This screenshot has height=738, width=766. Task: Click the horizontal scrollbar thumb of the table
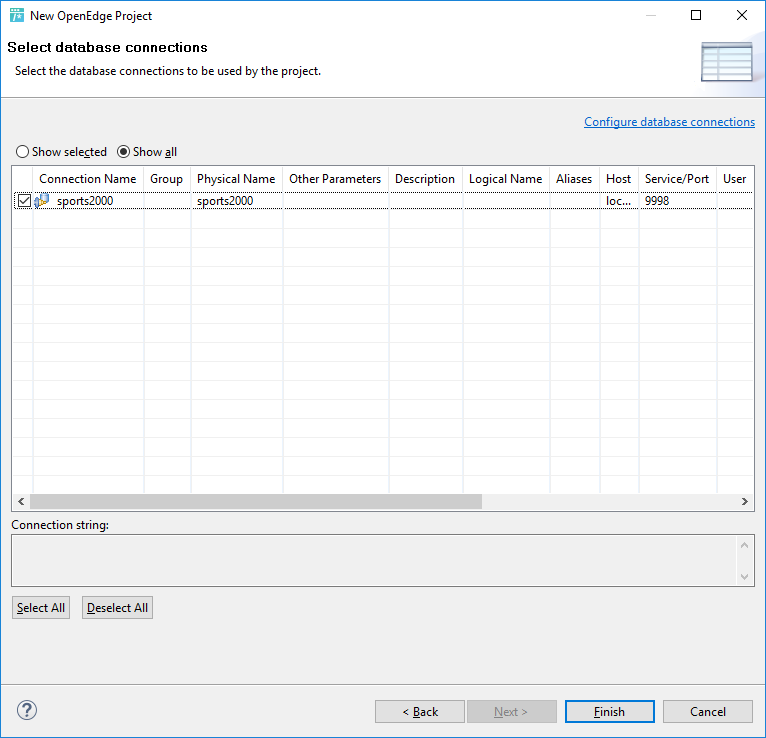pos(256,501)
